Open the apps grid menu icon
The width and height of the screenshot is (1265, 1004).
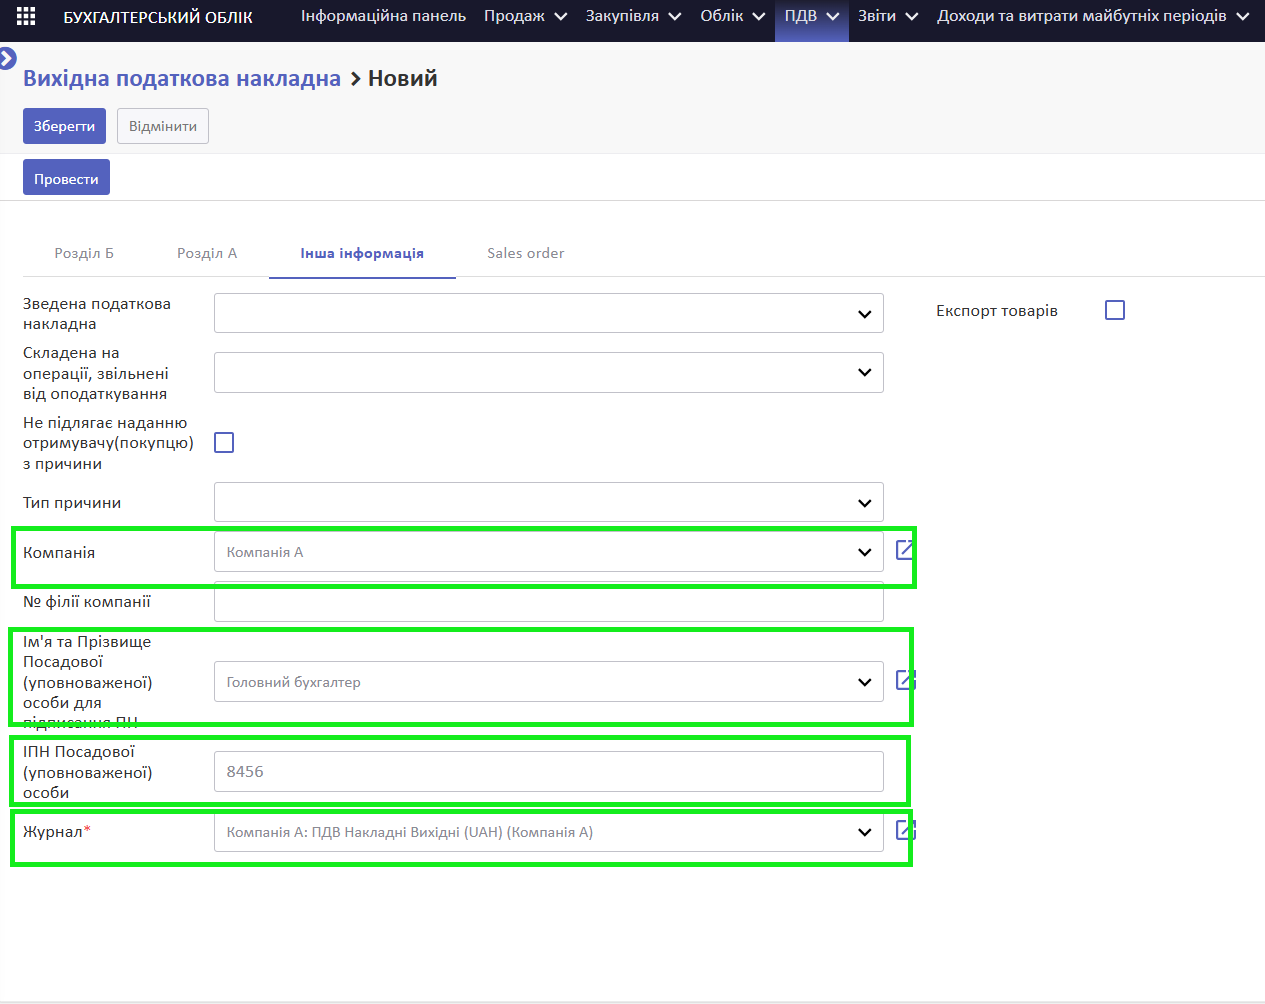tap(26, 16)
